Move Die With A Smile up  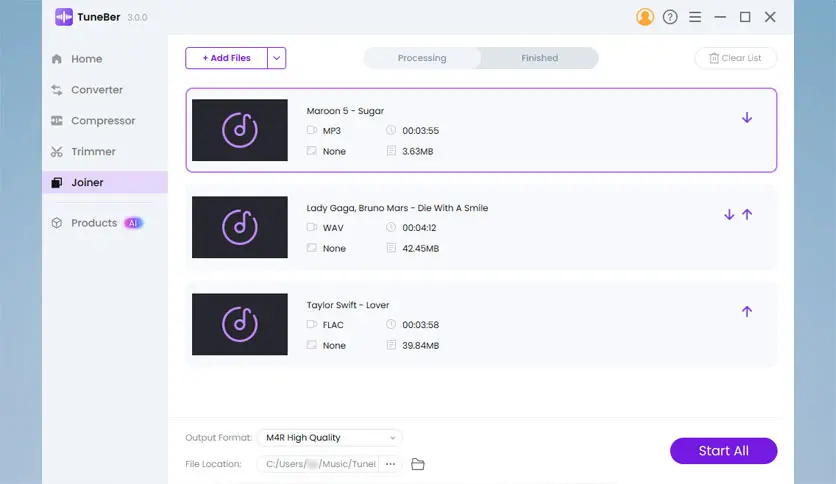pyautogui.click(x=747, y=214)
